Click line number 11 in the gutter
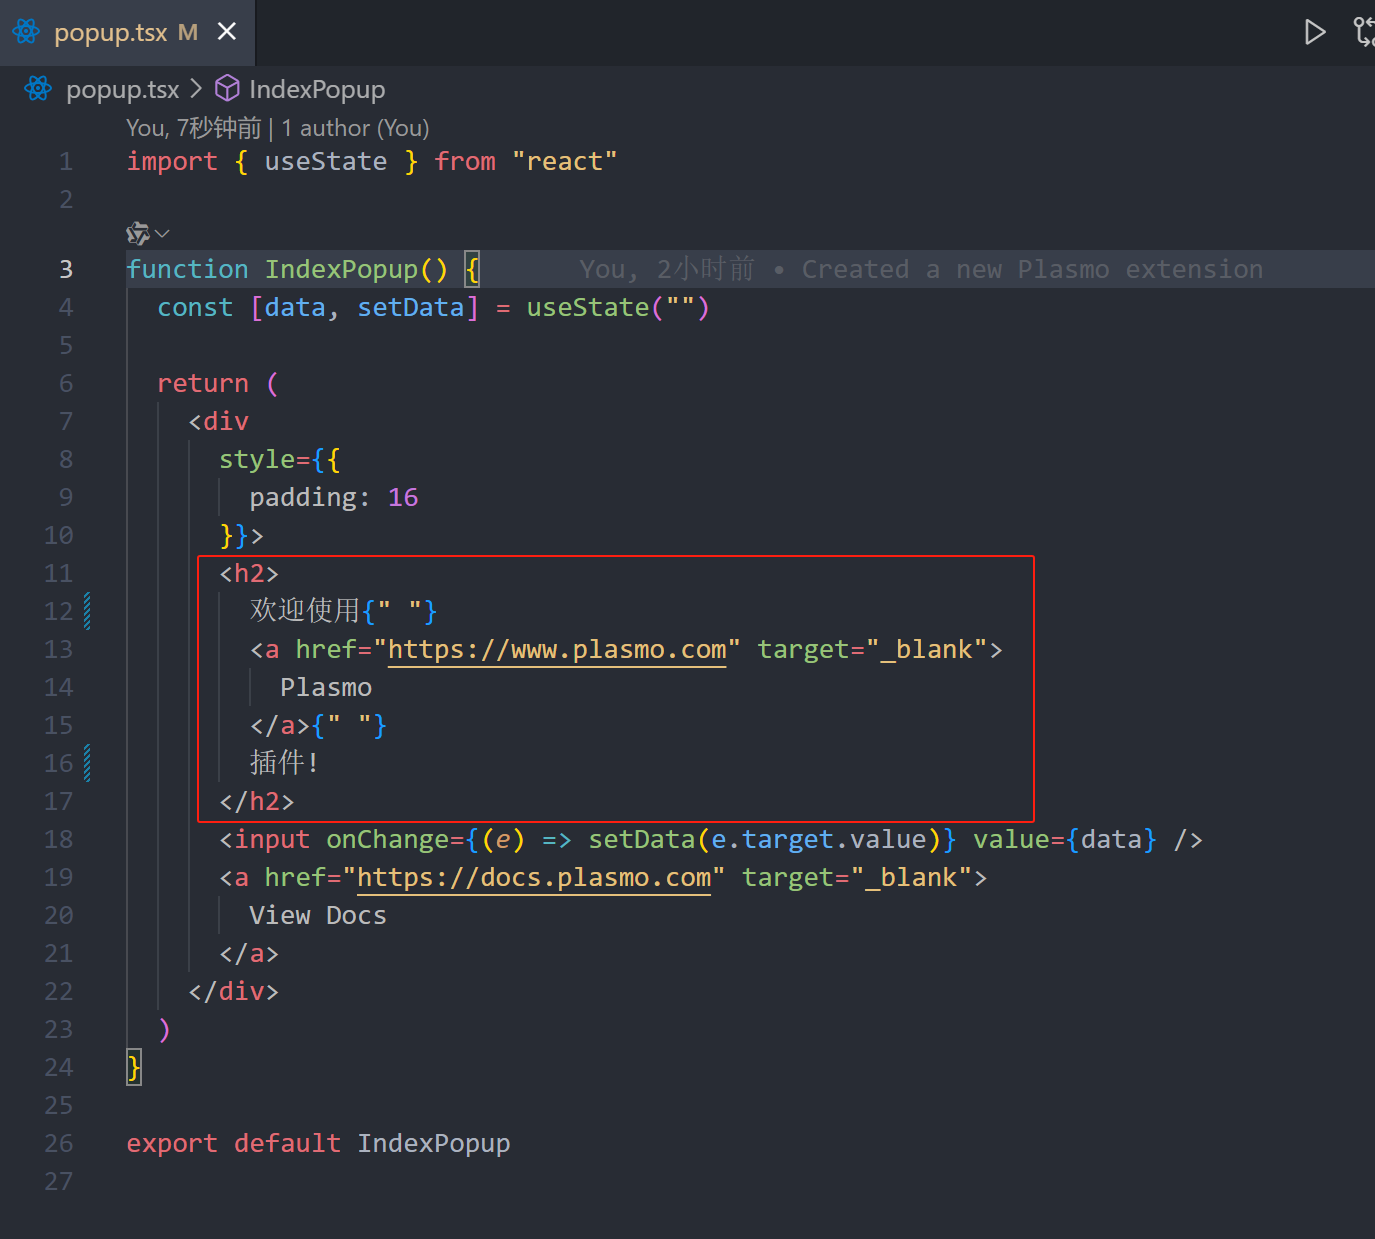This screenshot has height=1239, width=1375. click(59, 573)
